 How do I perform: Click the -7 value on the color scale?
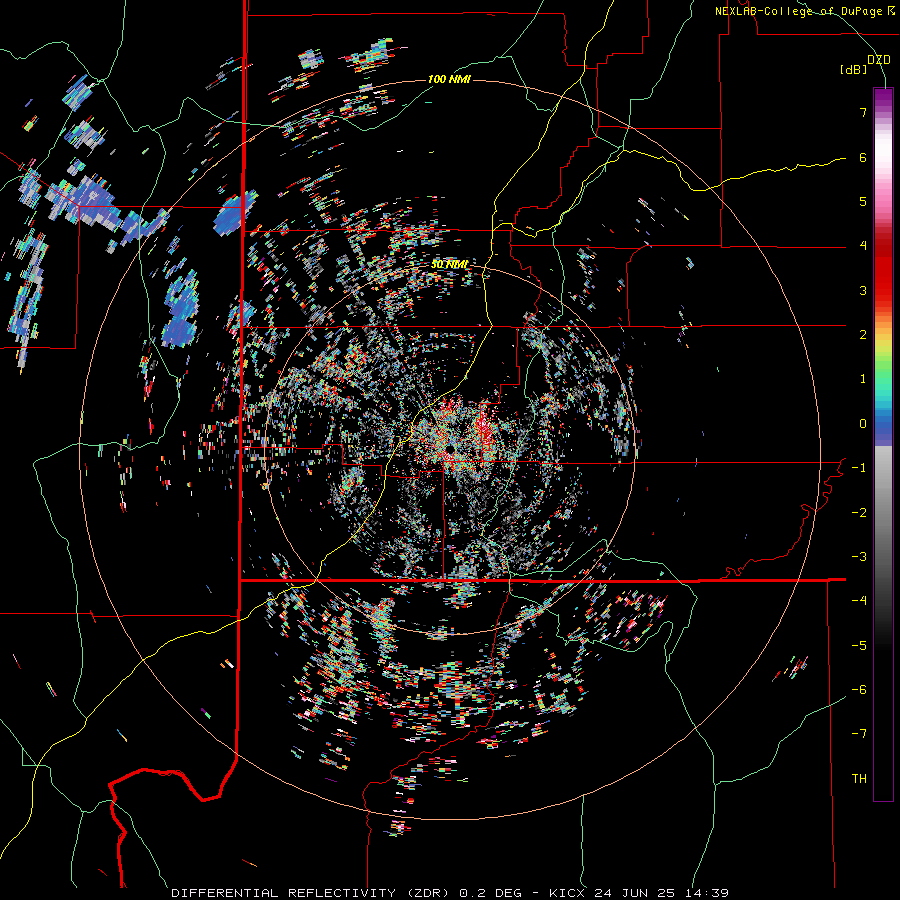(859, 734)
